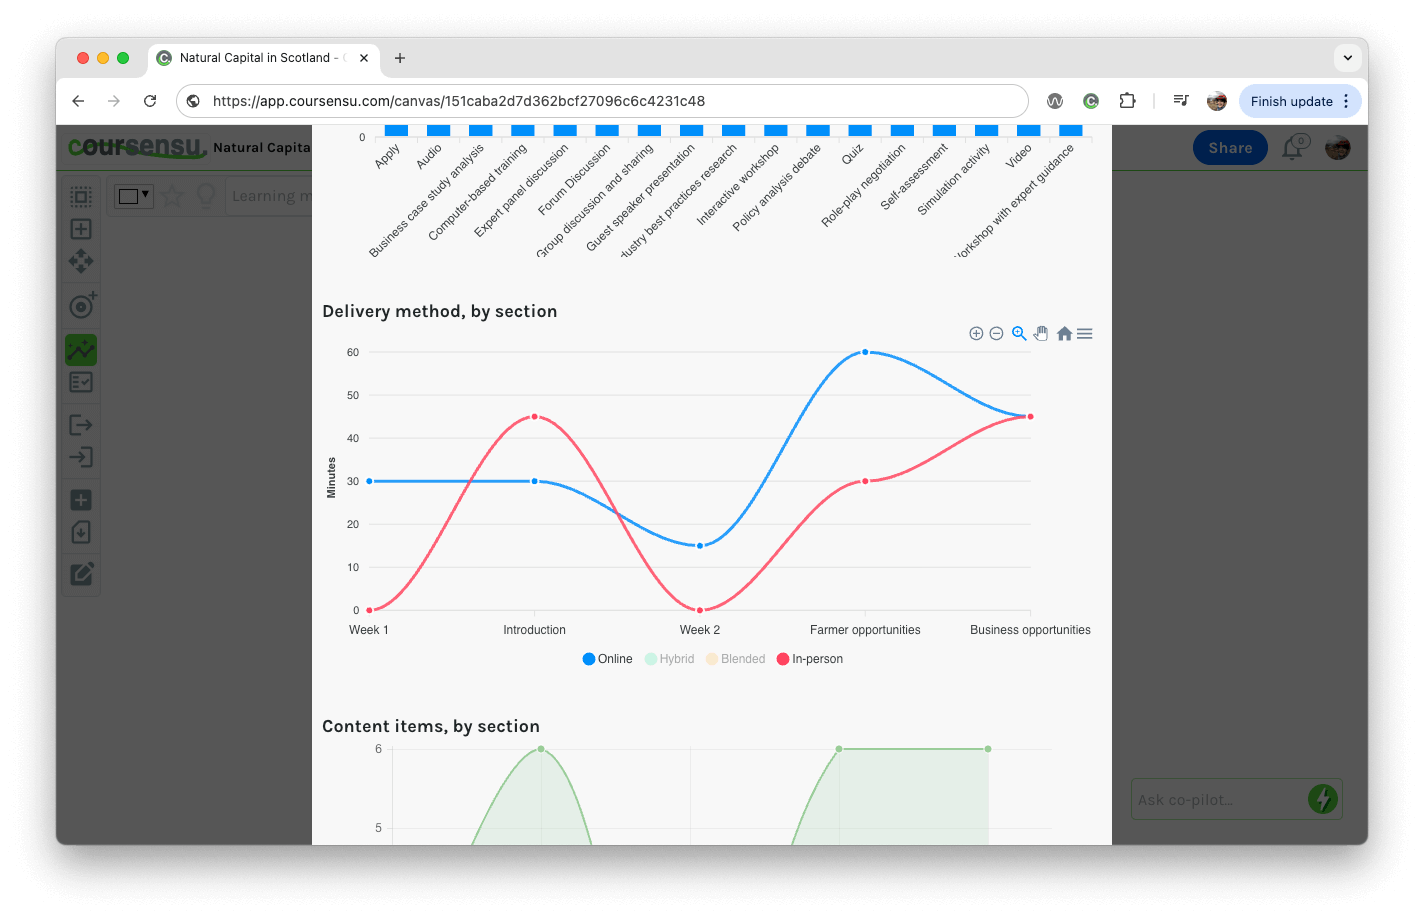Click the chart zoom out minus icon

[996, 334]
